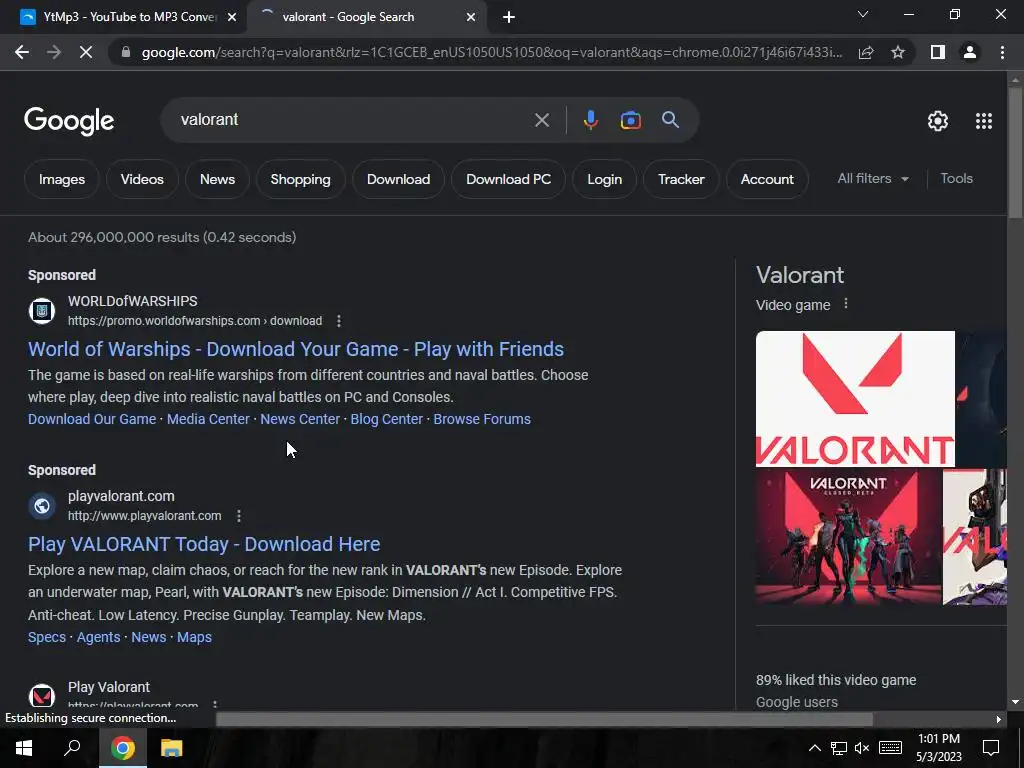Click the WORLDofWARSHIPS site favicon
Image resolution: width=1024 pixels, height=768 pixels.
click(42, 310)
